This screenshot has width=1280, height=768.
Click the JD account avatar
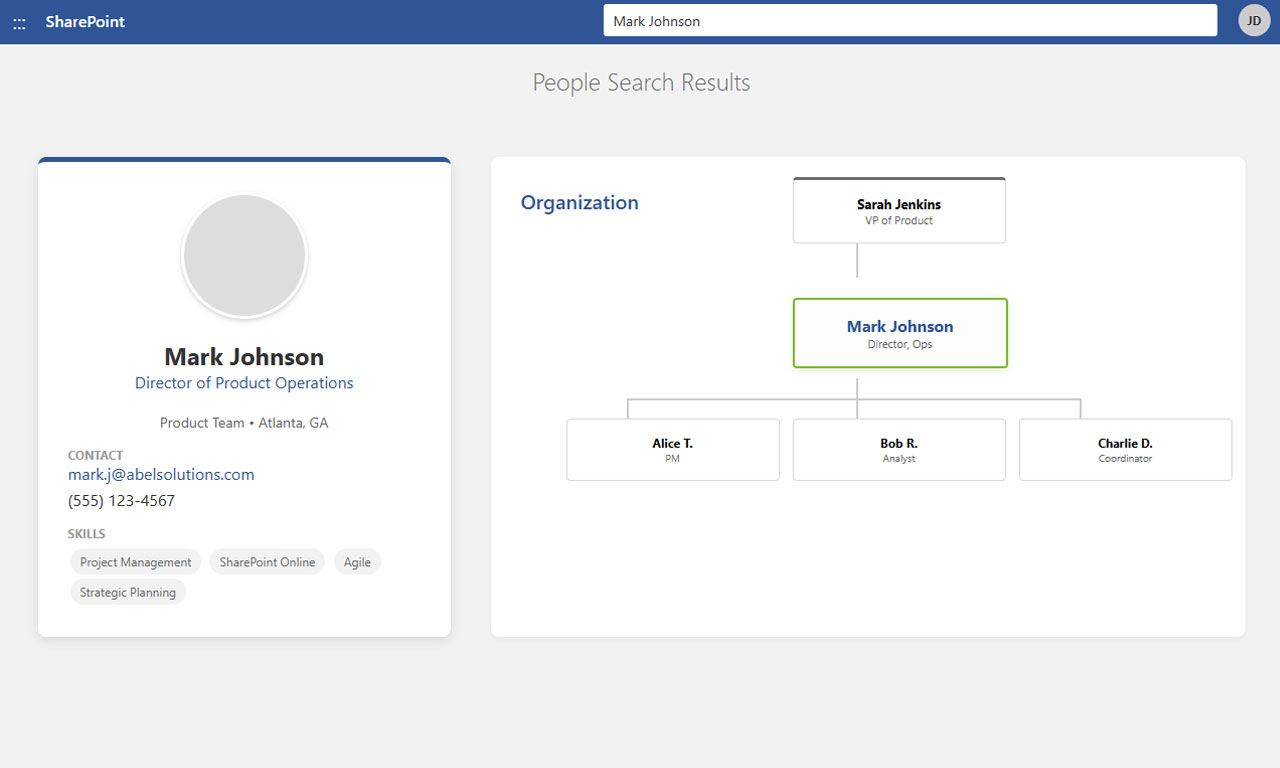pos(1253,20)
